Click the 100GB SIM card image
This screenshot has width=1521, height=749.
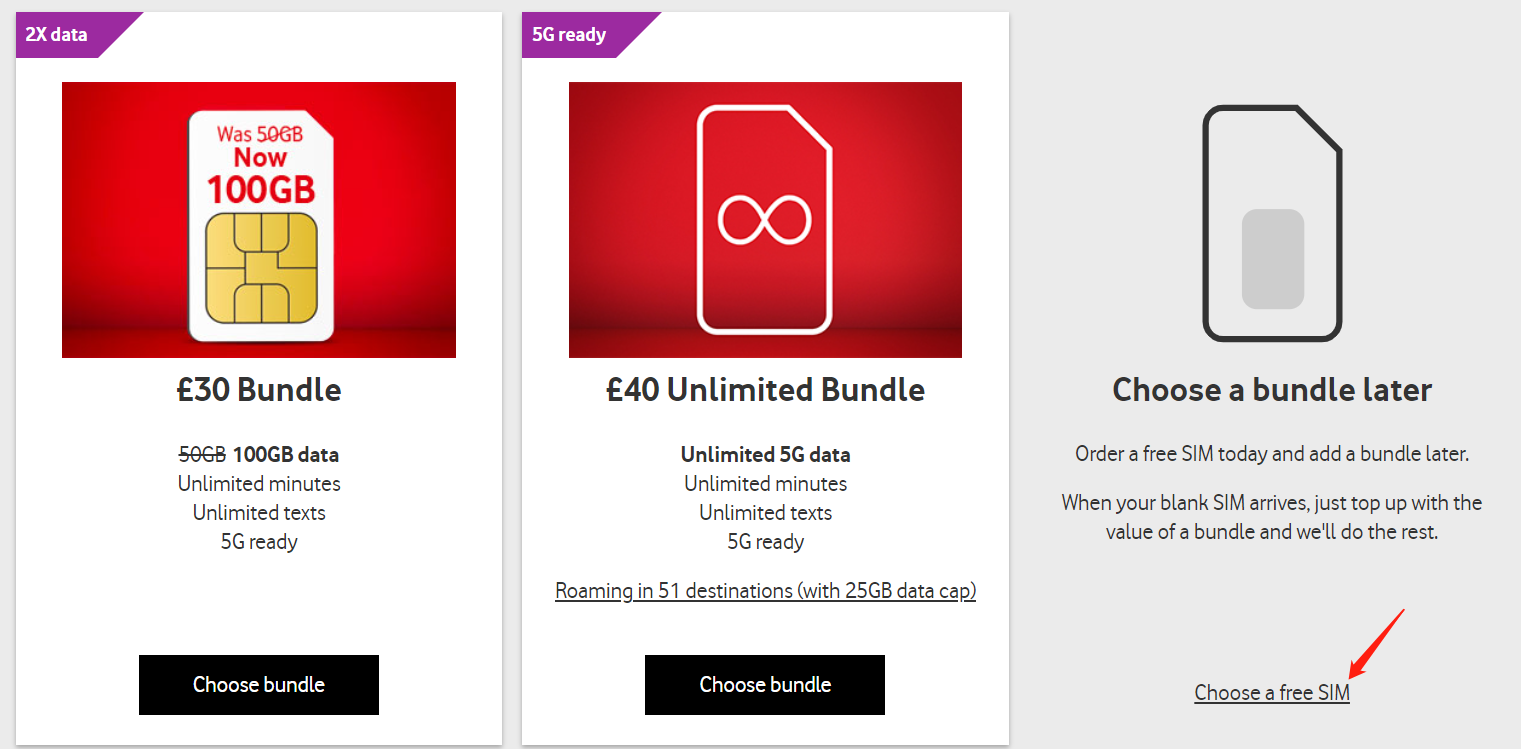[259, 220]
